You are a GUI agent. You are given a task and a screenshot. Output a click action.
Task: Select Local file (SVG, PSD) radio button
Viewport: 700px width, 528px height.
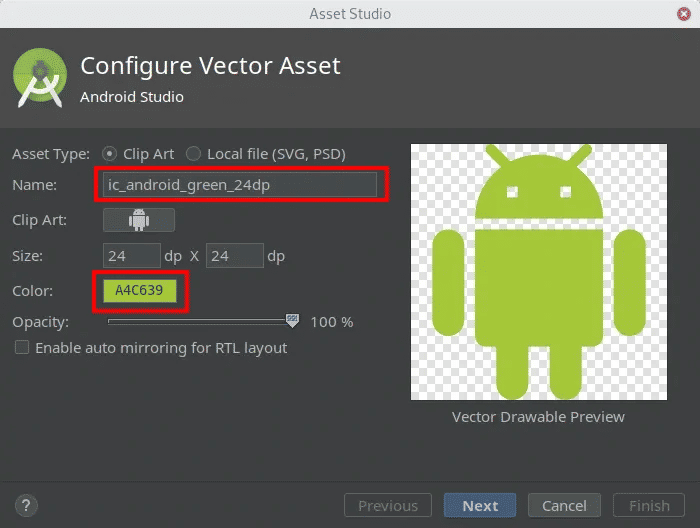pos(193,154)
